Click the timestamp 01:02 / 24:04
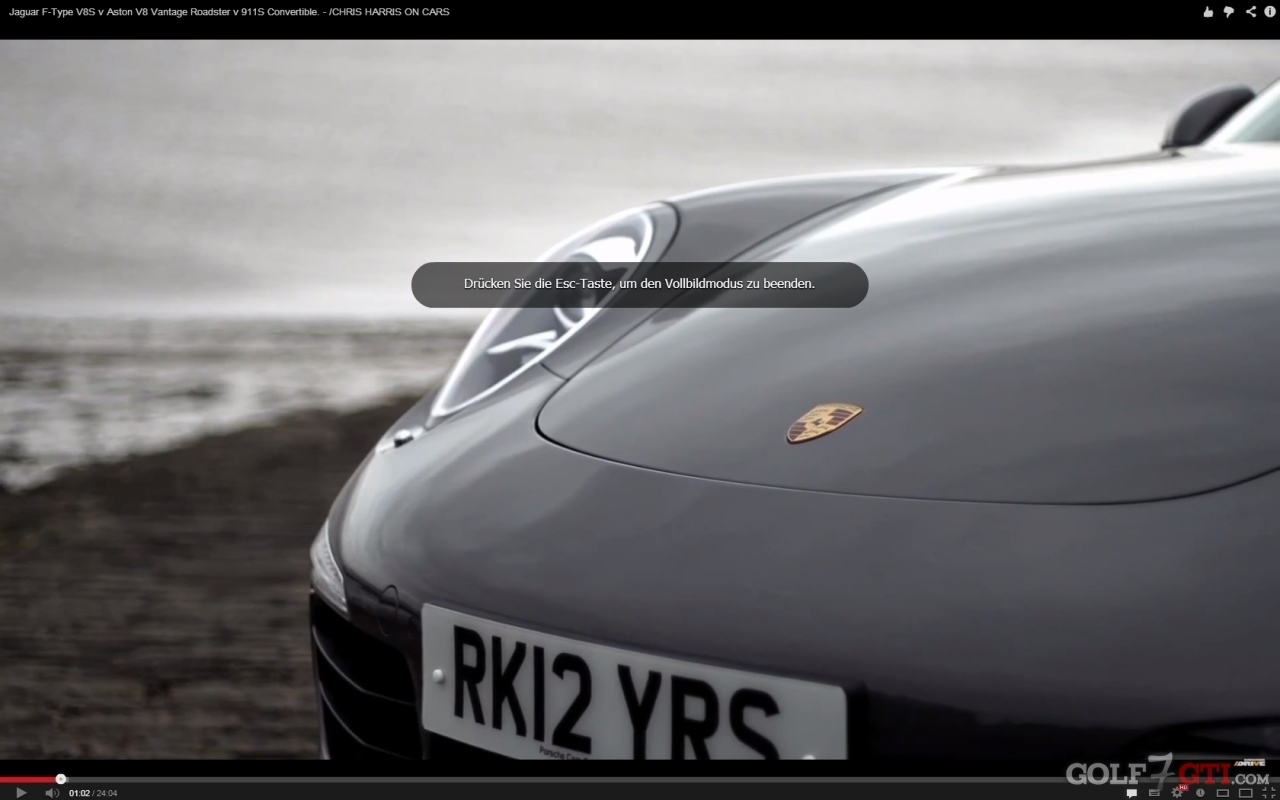This screenshot has width=1280, height=800. [93, 793]
